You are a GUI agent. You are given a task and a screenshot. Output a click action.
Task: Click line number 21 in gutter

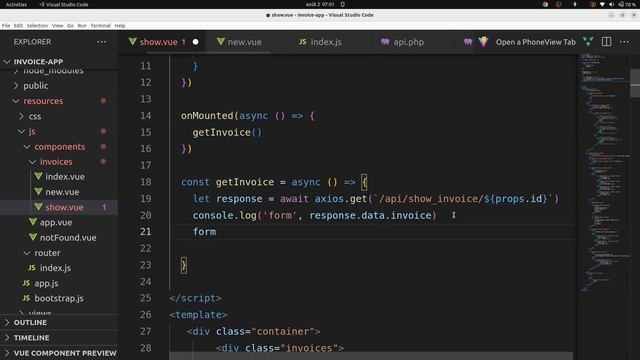pos(145,232)
